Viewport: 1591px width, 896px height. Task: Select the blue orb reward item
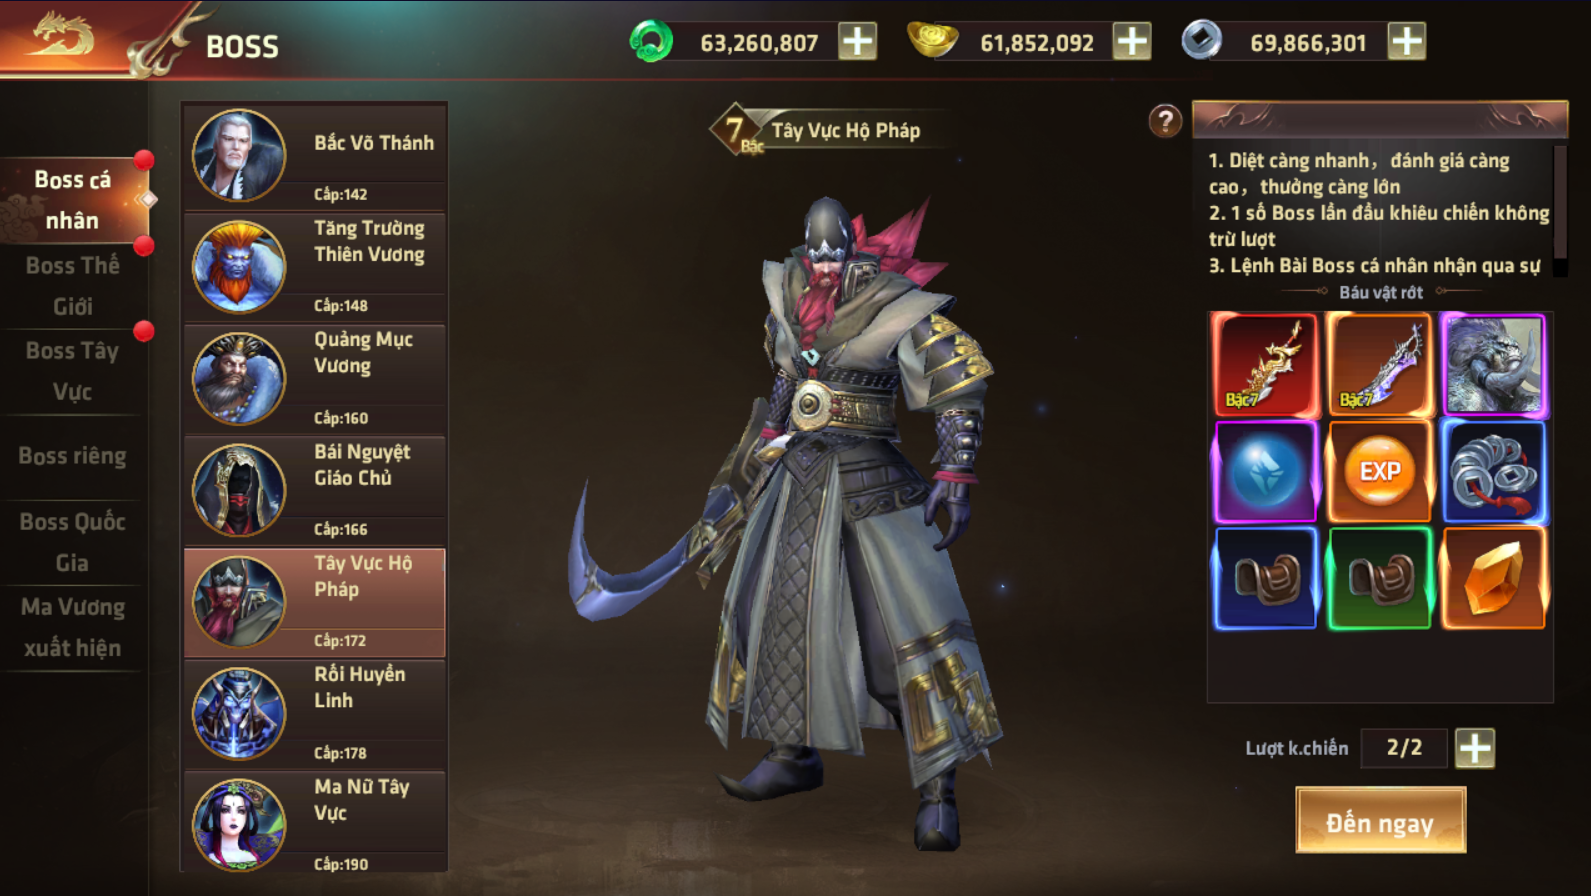1265,471
